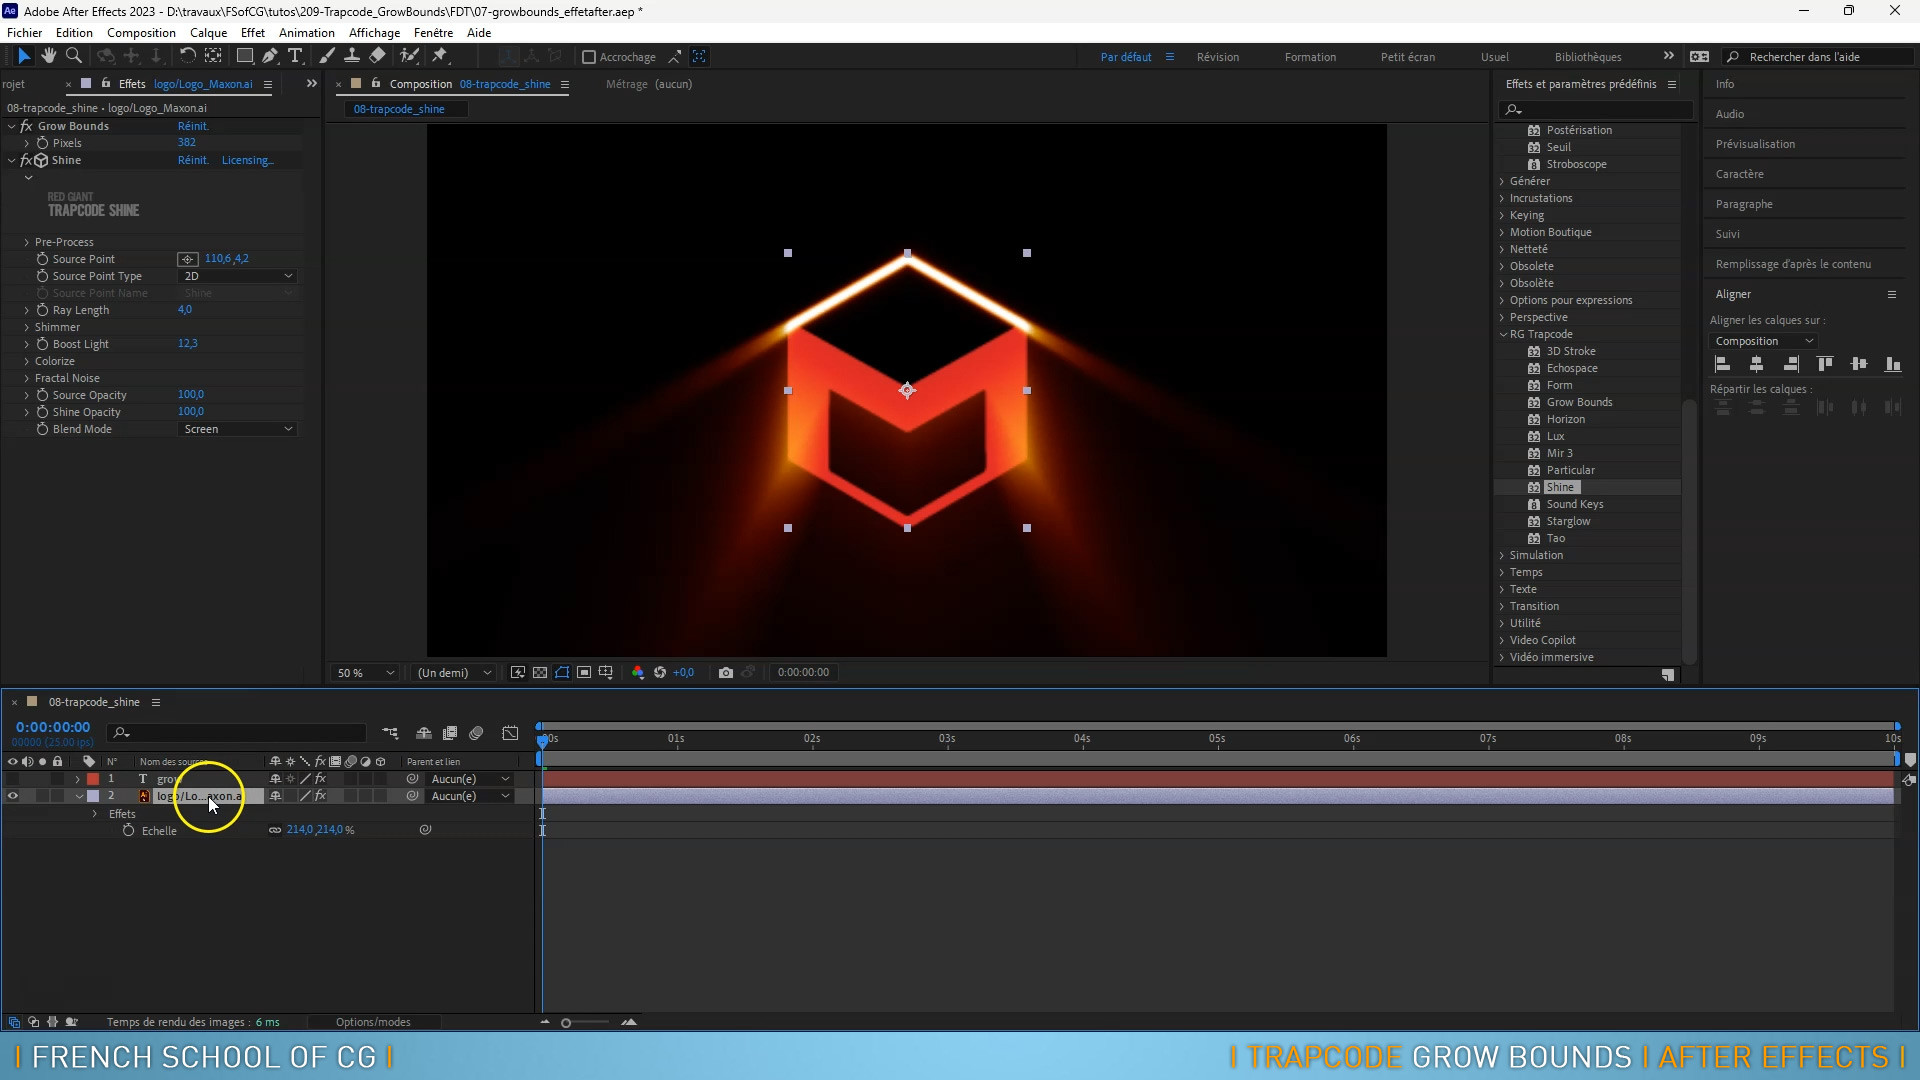The image size is (1920, 1080).
Task: Open the (Un demi) resolution dropdown
Action: coord(454,673)
